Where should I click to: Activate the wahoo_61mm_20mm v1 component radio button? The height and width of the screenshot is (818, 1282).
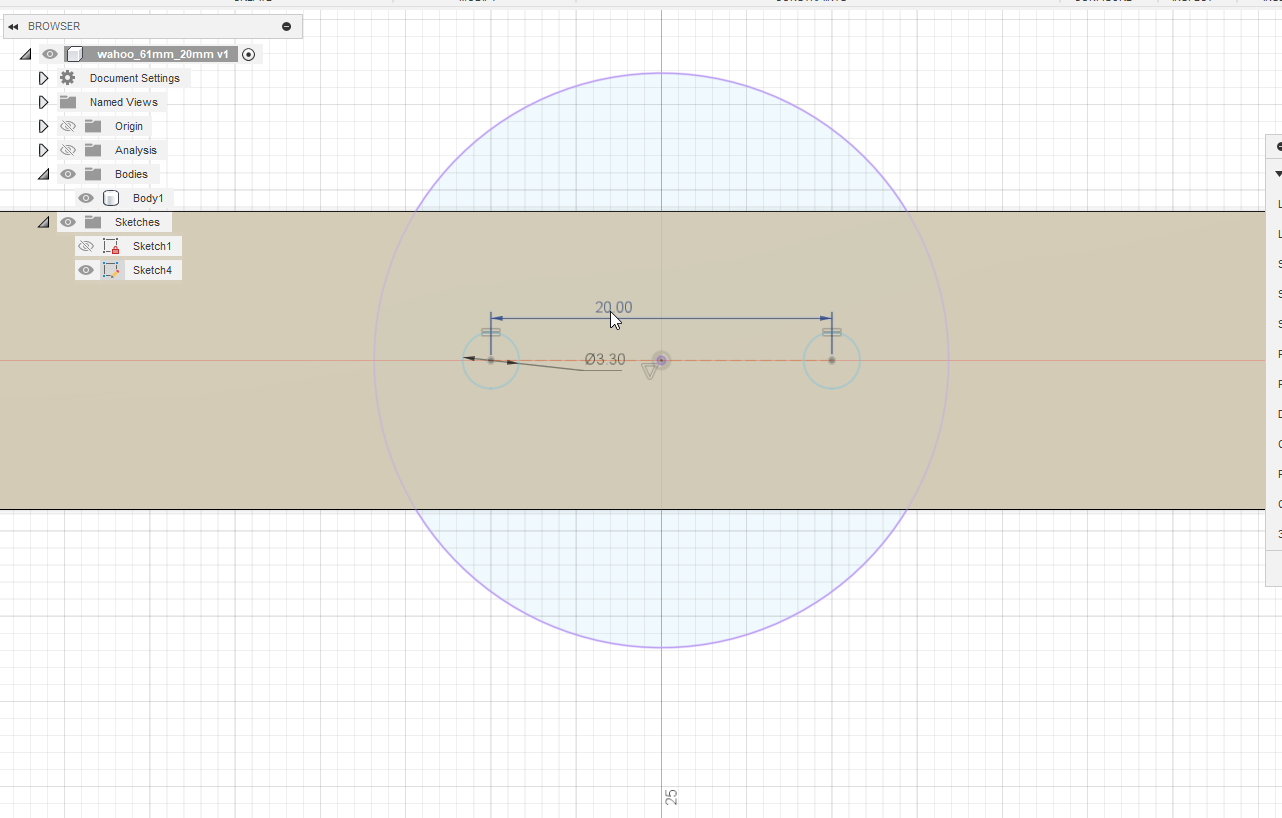pos(249,54)
